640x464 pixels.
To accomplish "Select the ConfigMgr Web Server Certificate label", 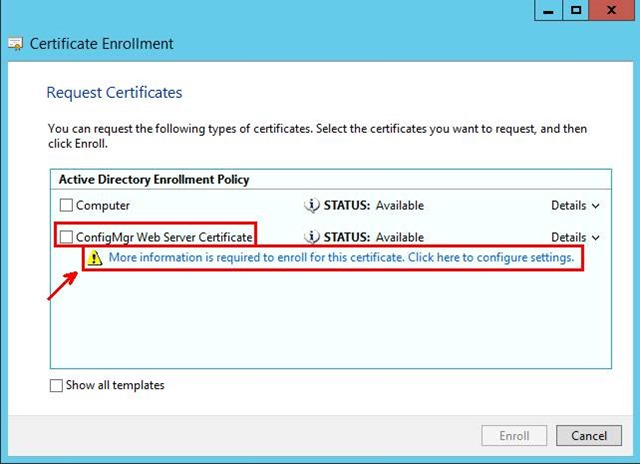I will [x=164, y=237].
